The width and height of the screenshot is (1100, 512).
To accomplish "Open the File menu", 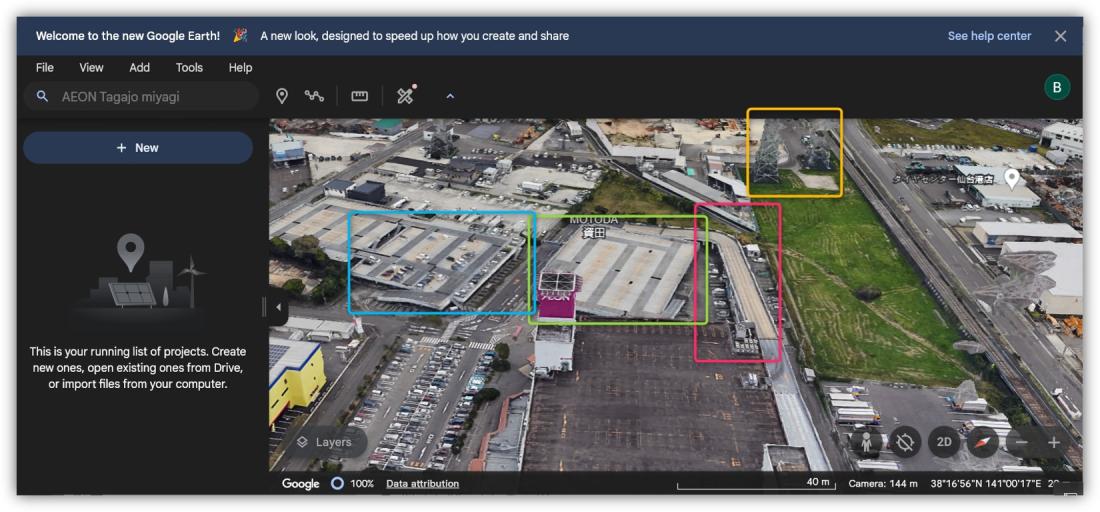I will coord(45,68).
